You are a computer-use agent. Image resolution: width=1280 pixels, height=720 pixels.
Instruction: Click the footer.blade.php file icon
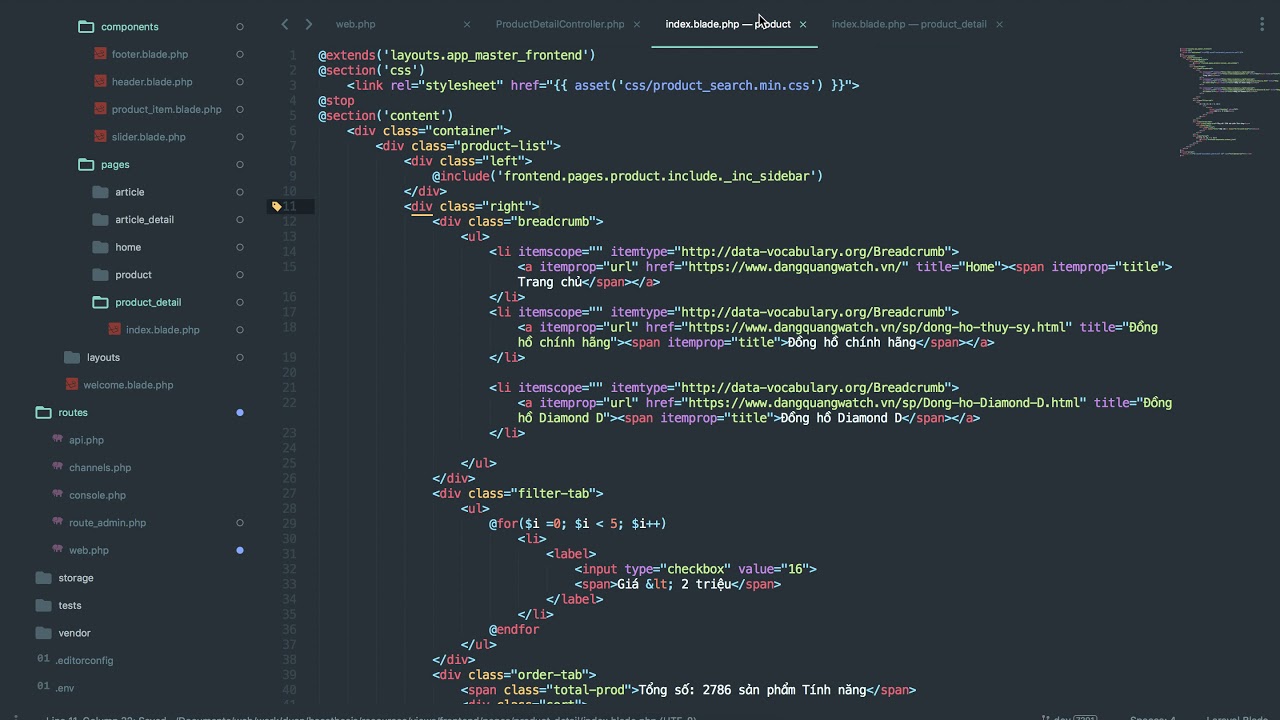(100, 54)
